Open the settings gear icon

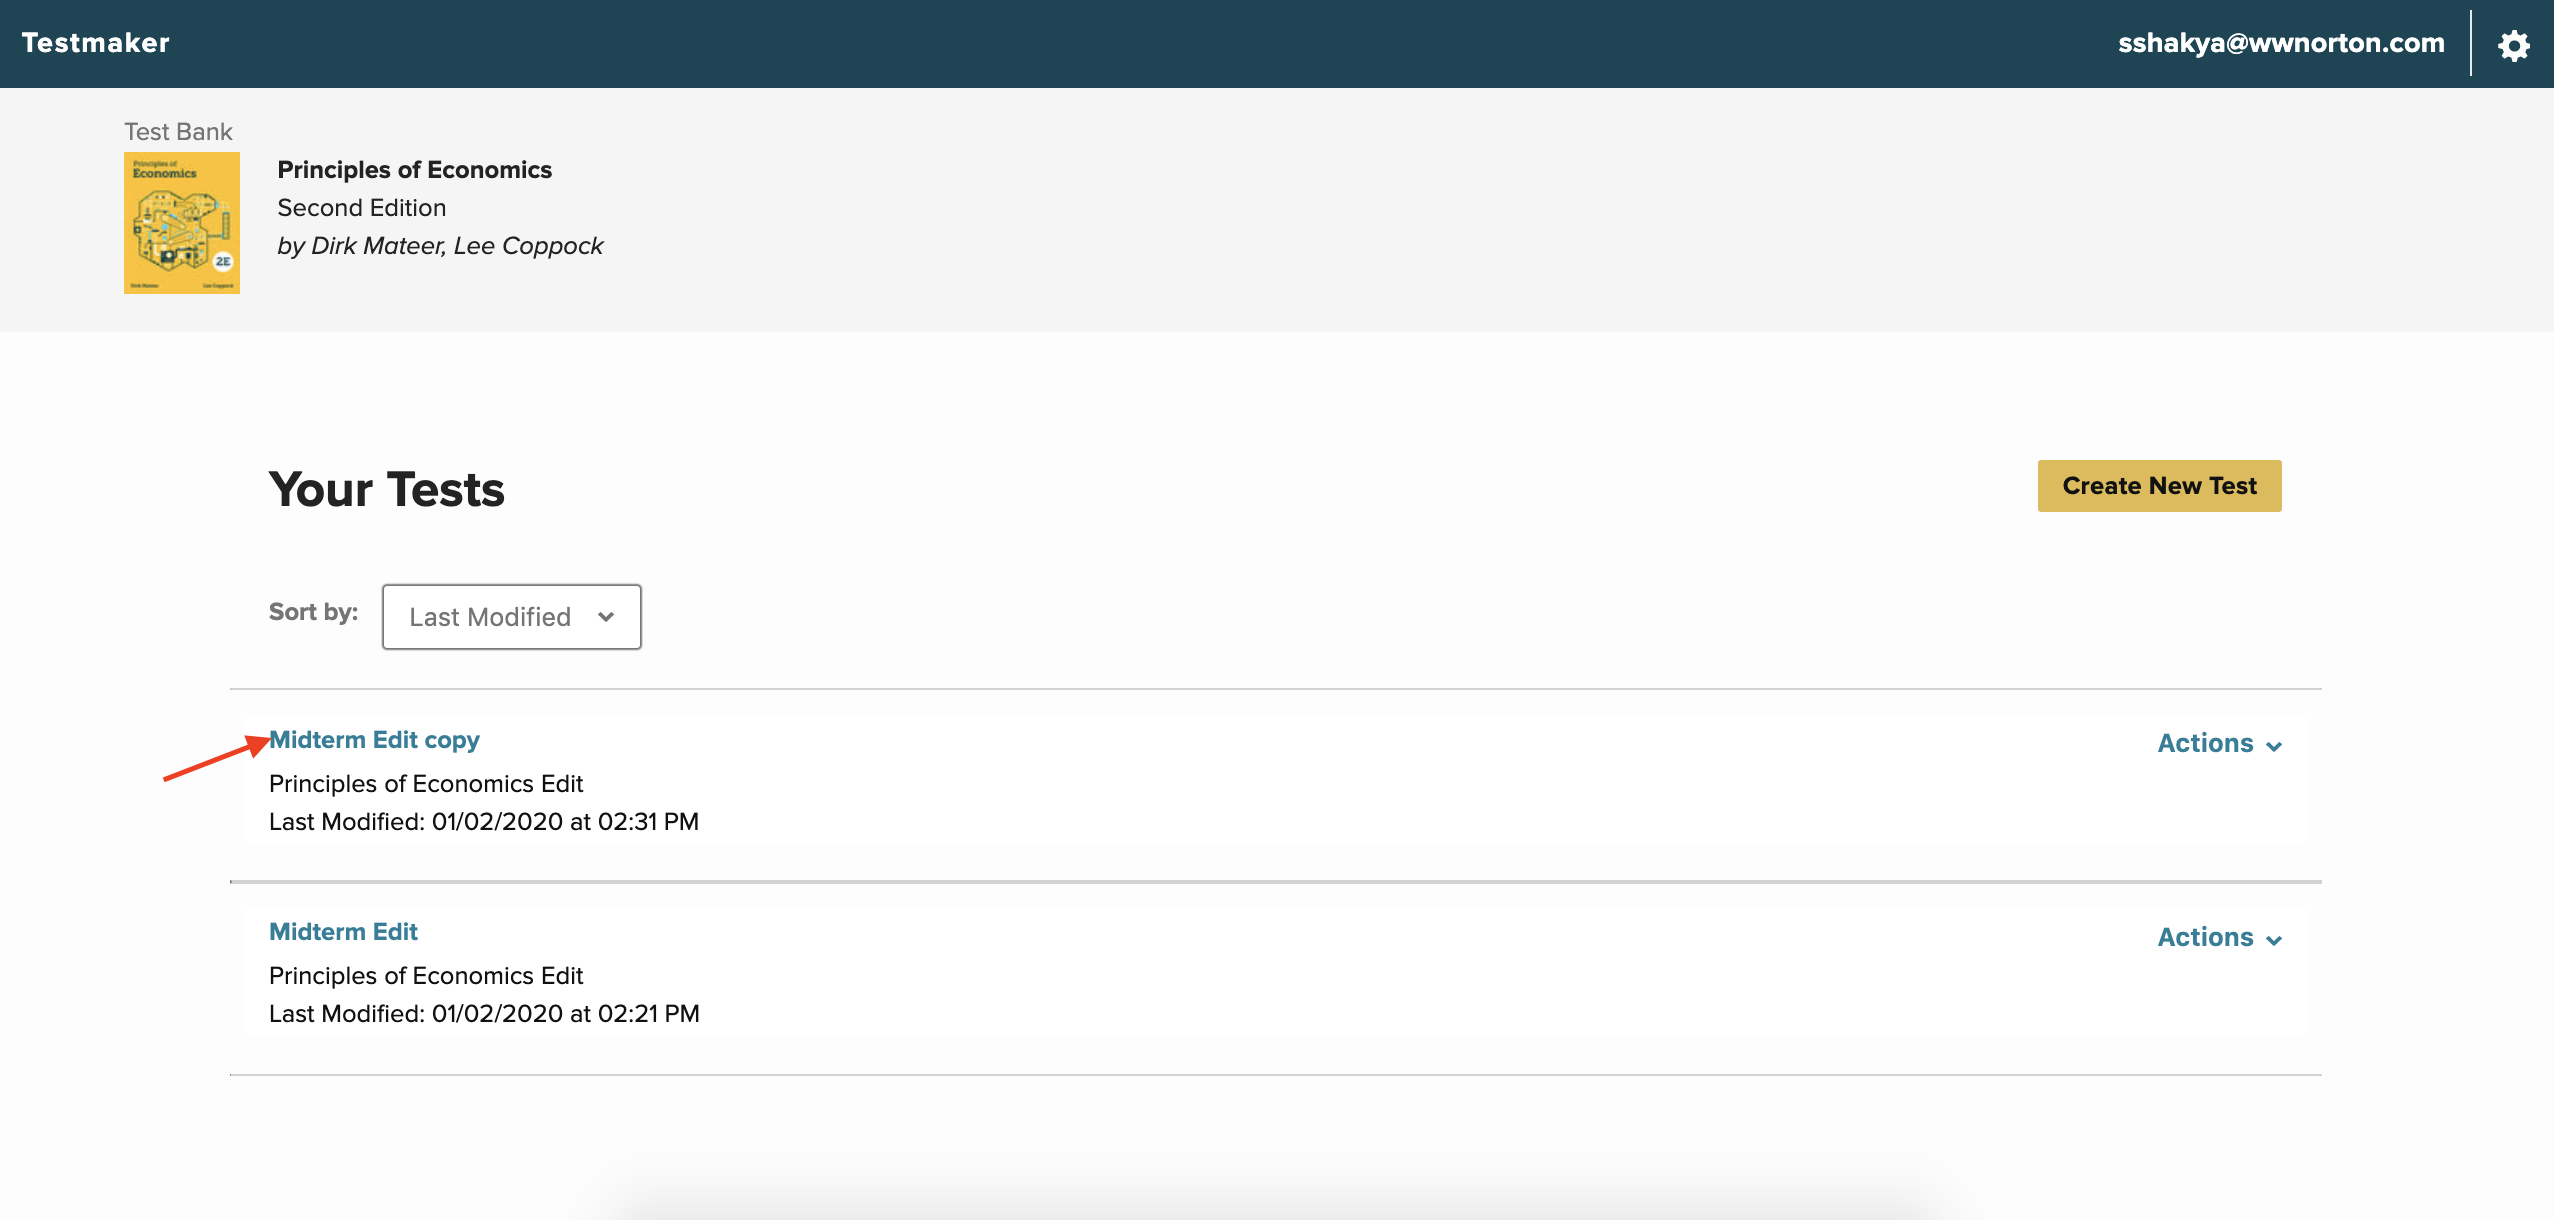point(2513,45)
